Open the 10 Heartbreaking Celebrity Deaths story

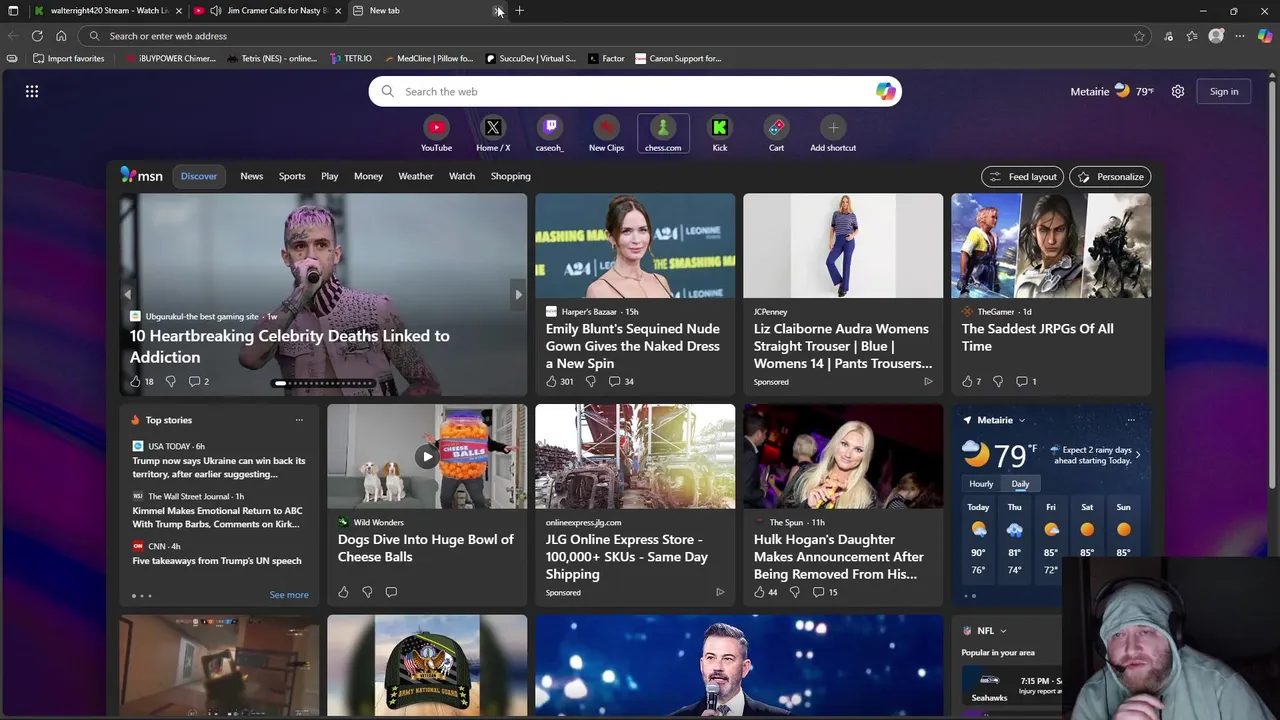pyautogui.click(x=290, y=346)
